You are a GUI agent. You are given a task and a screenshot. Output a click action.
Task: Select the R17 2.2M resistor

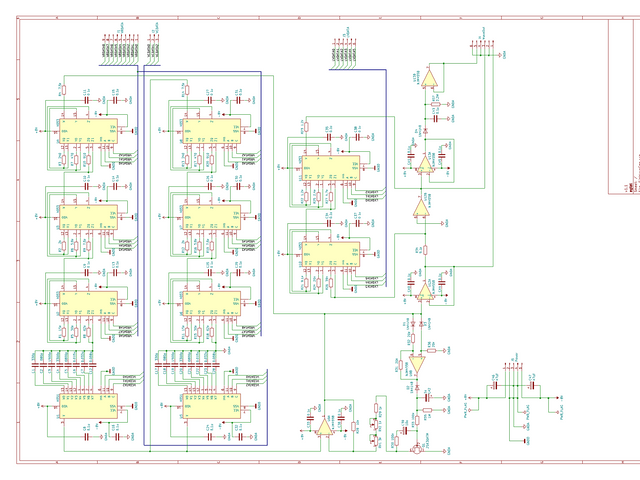(435, 104)
